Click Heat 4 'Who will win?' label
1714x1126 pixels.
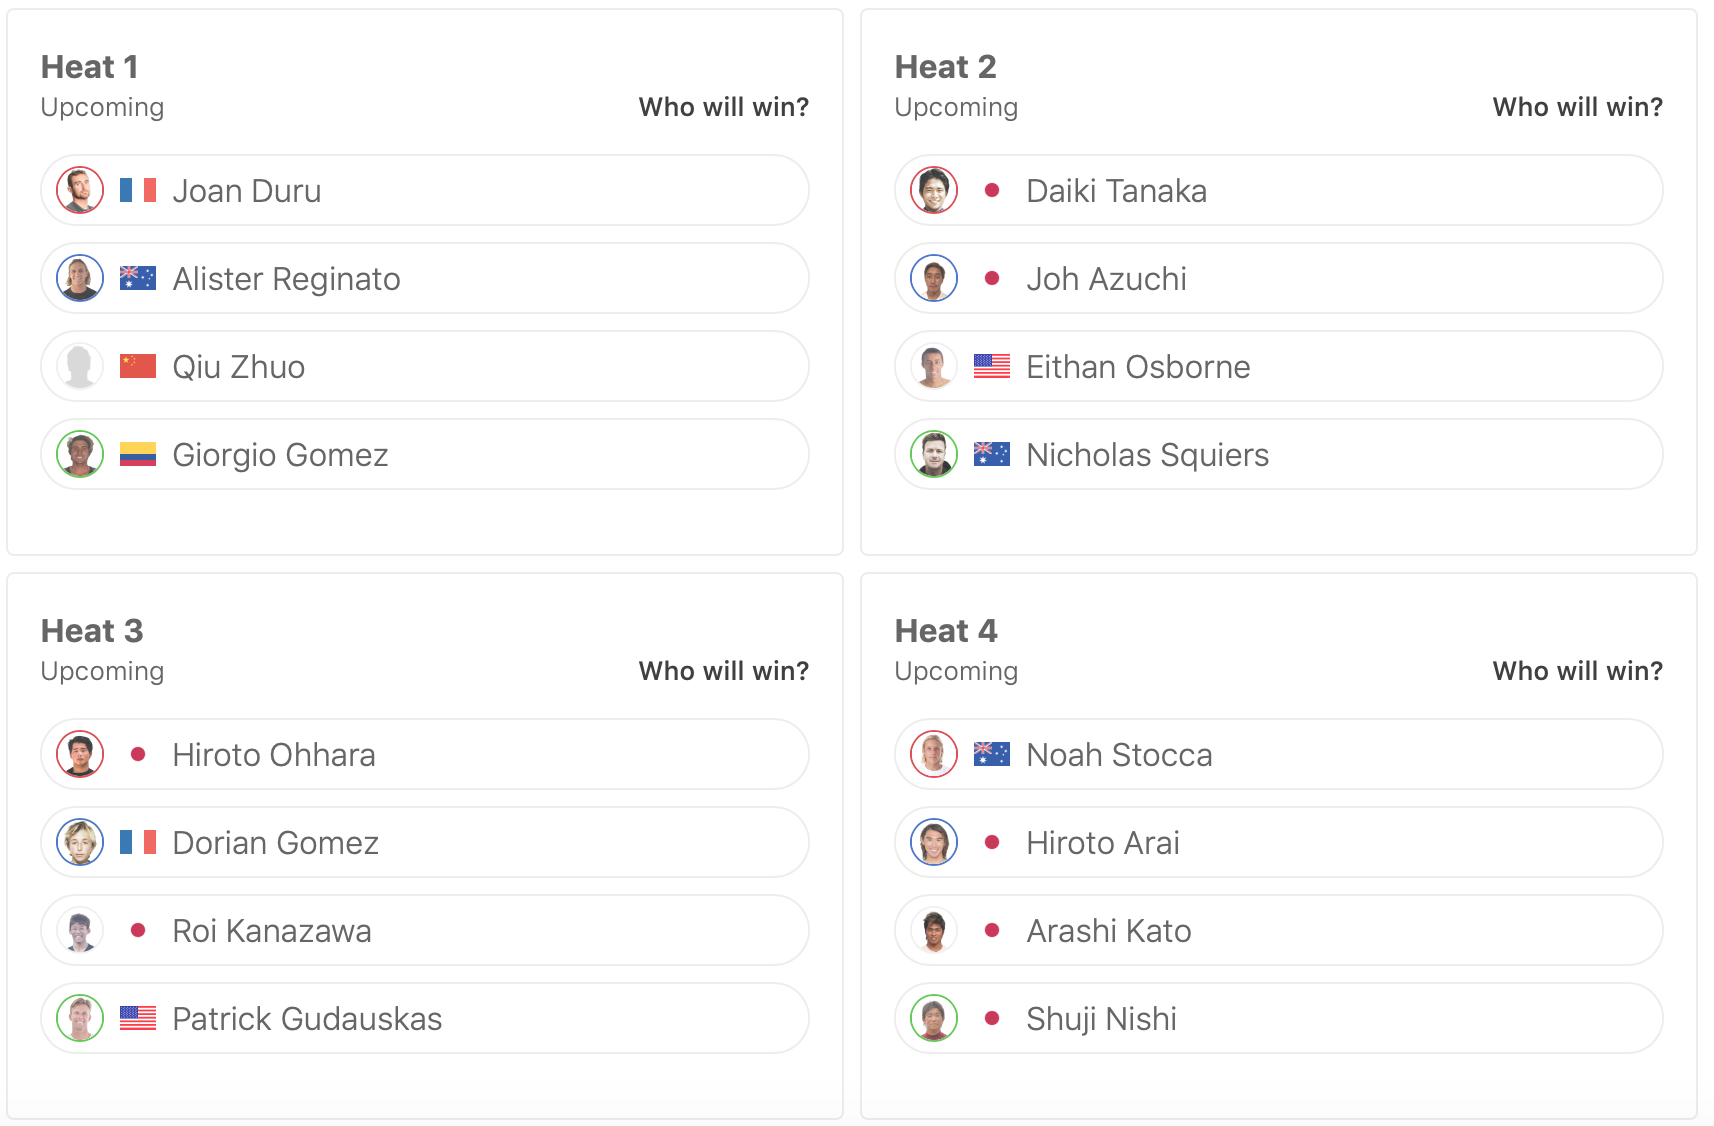coord(1577,671)
